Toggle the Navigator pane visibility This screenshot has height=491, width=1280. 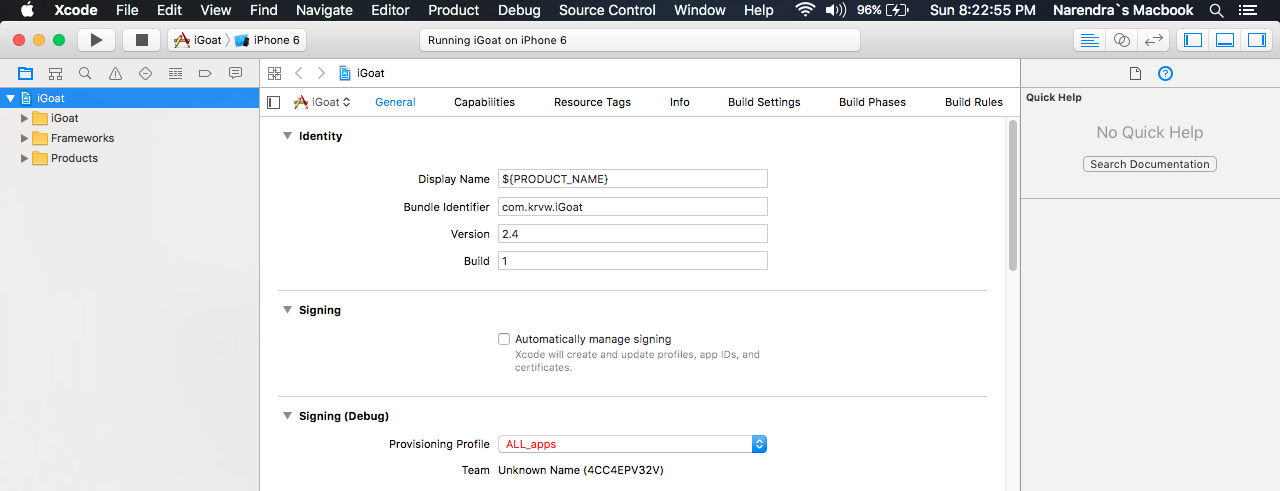click(1193, 40)
